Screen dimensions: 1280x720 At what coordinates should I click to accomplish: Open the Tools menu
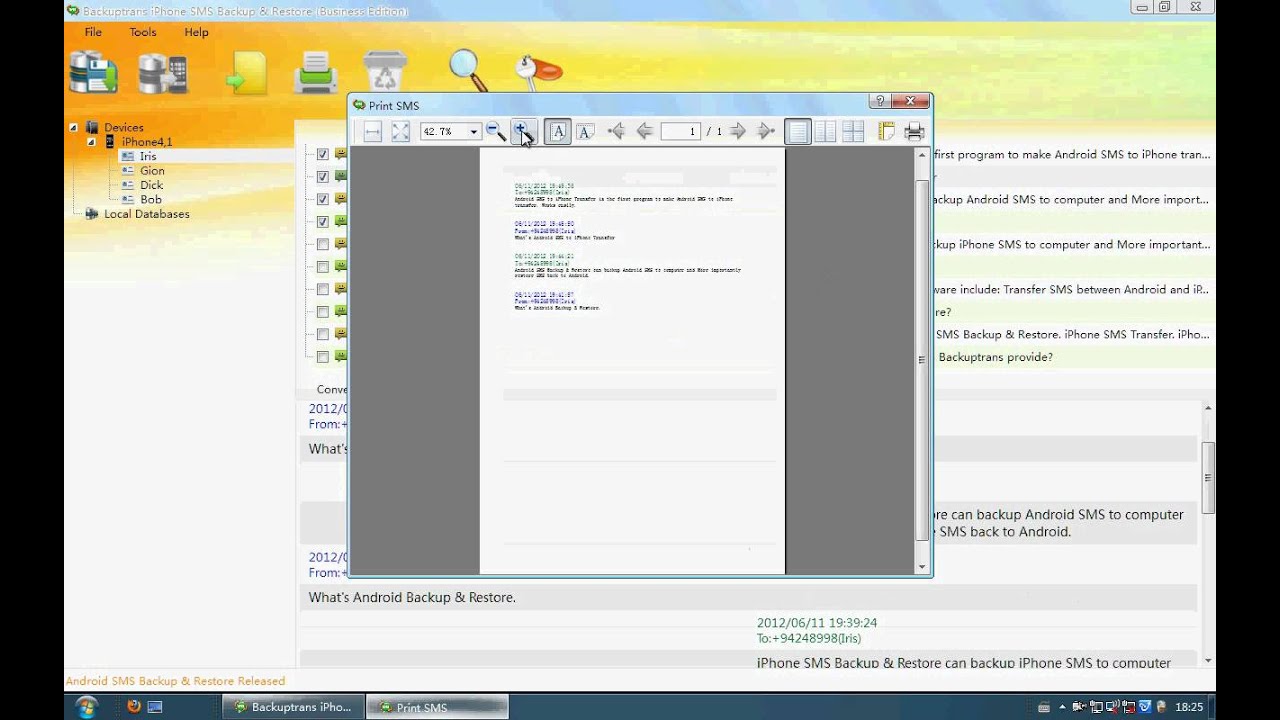tap(143, 32)
